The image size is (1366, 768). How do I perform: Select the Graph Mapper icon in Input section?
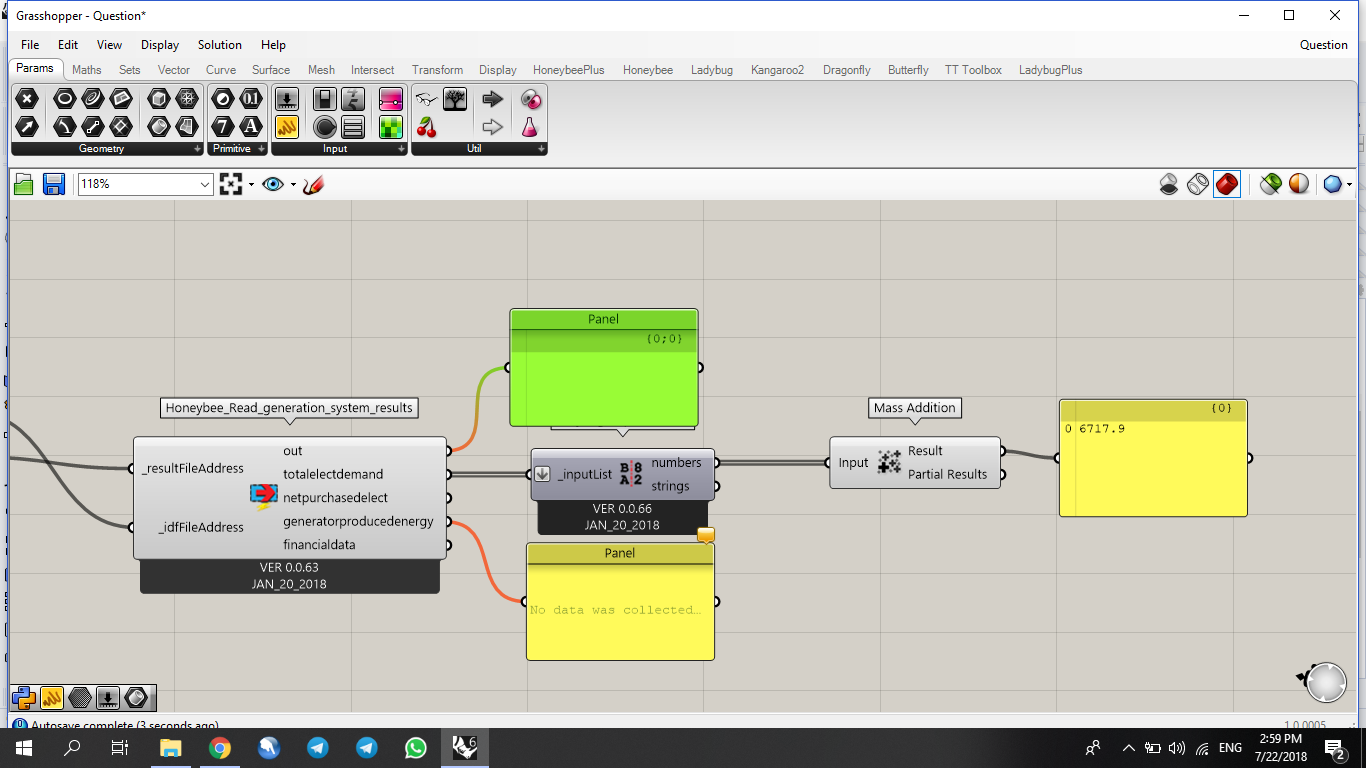pyautogui.click(x=287, y=127)
